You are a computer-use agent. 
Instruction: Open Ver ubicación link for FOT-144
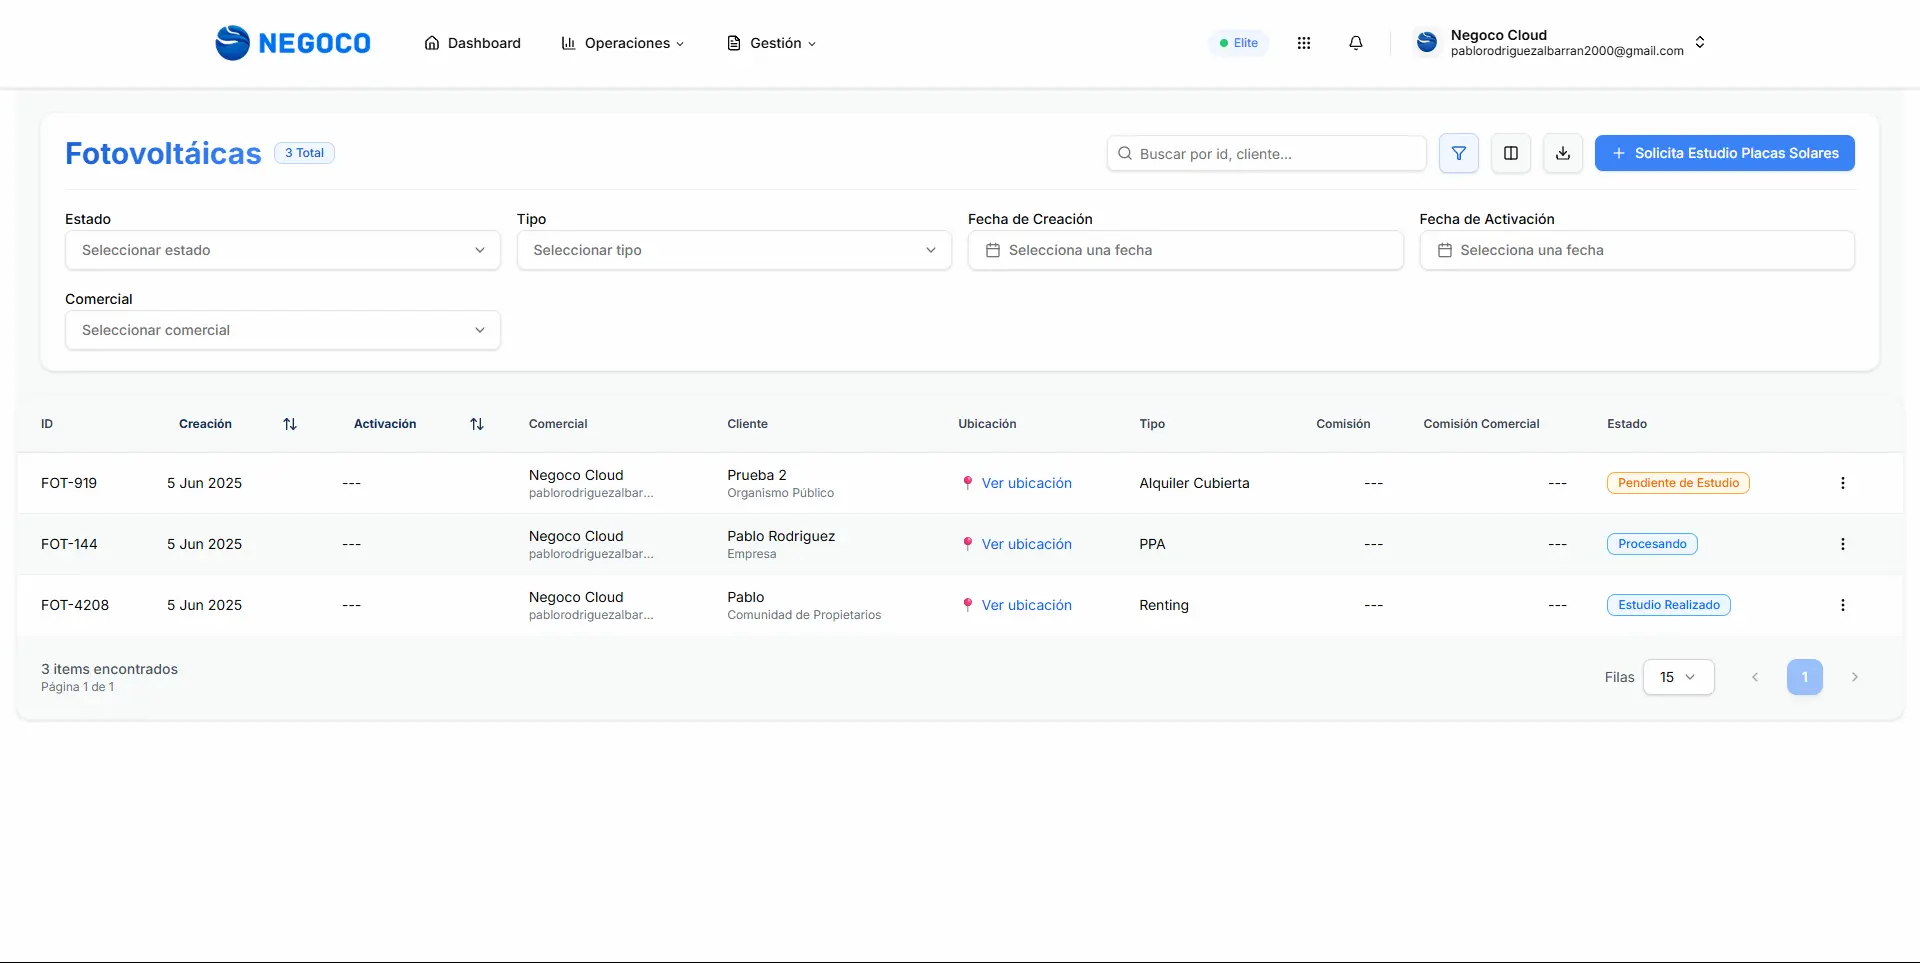[x=1026, y=544]
